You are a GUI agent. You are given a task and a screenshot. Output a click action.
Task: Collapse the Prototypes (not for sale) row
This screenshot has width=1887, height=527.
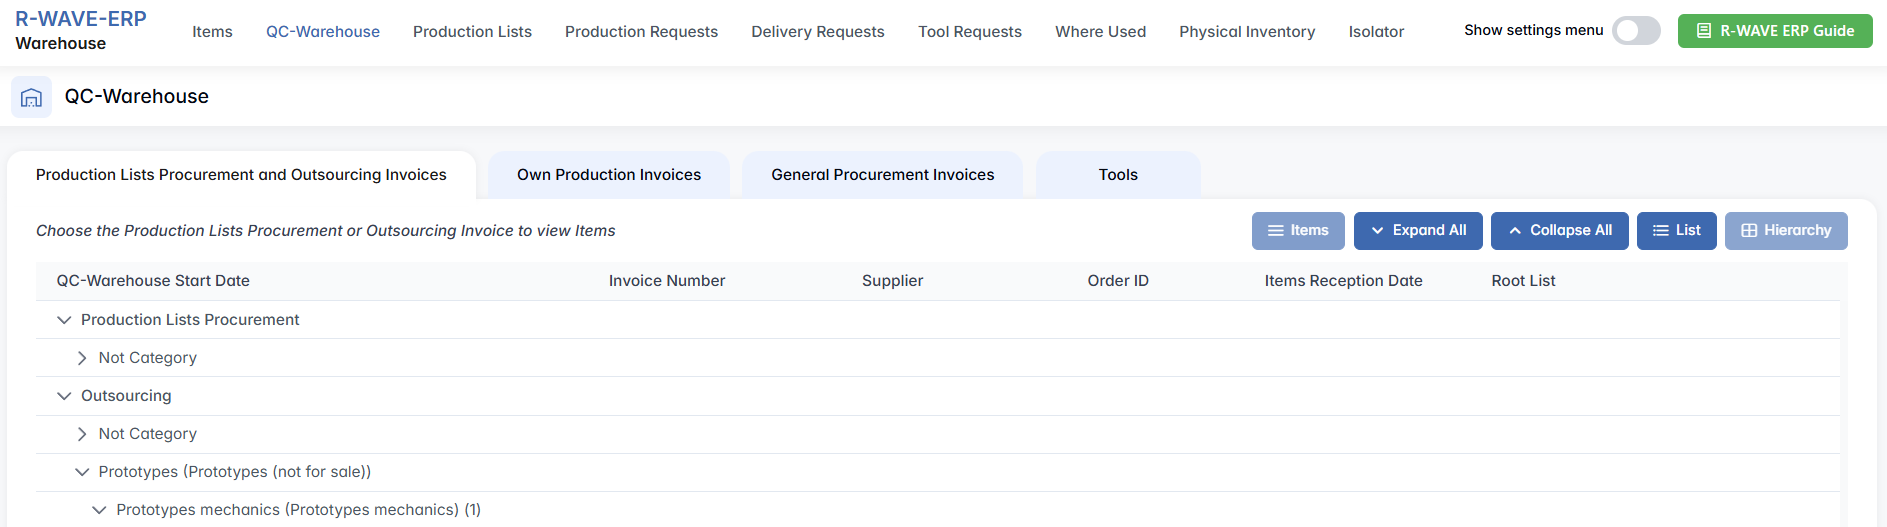pyautogui.click(x=82, y=472)
